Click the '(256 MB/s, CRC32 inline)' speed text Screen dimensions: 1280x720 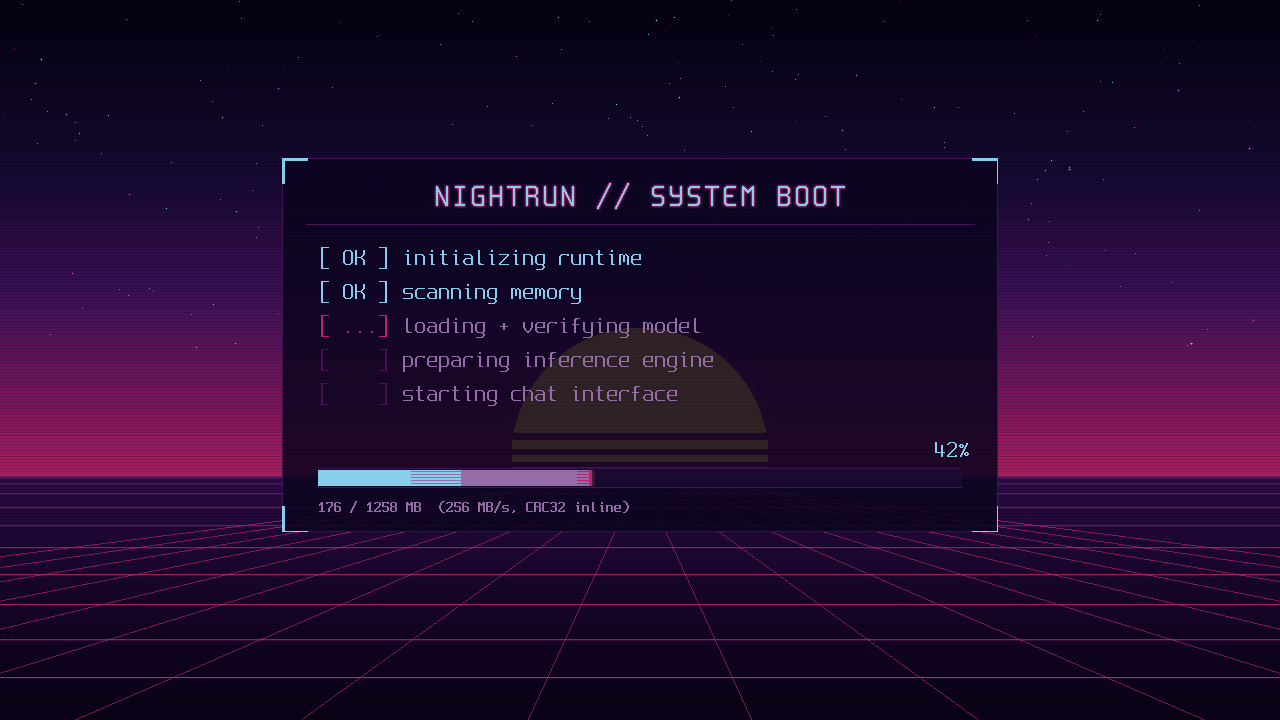534,507
